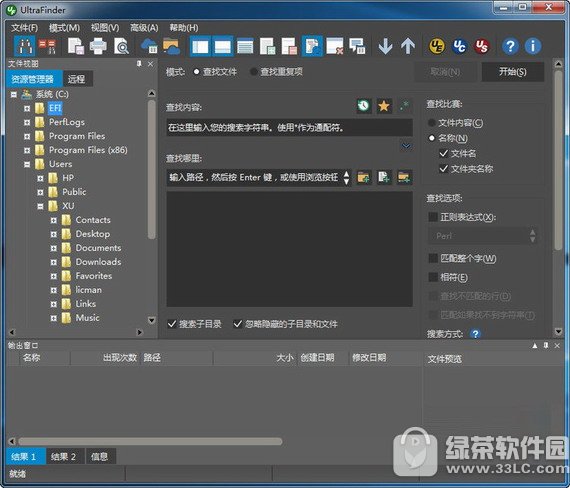The height and width of the screenshot is (488, 570).
Task: Click the 开始(S) button
Action: (x=513, y=72)
